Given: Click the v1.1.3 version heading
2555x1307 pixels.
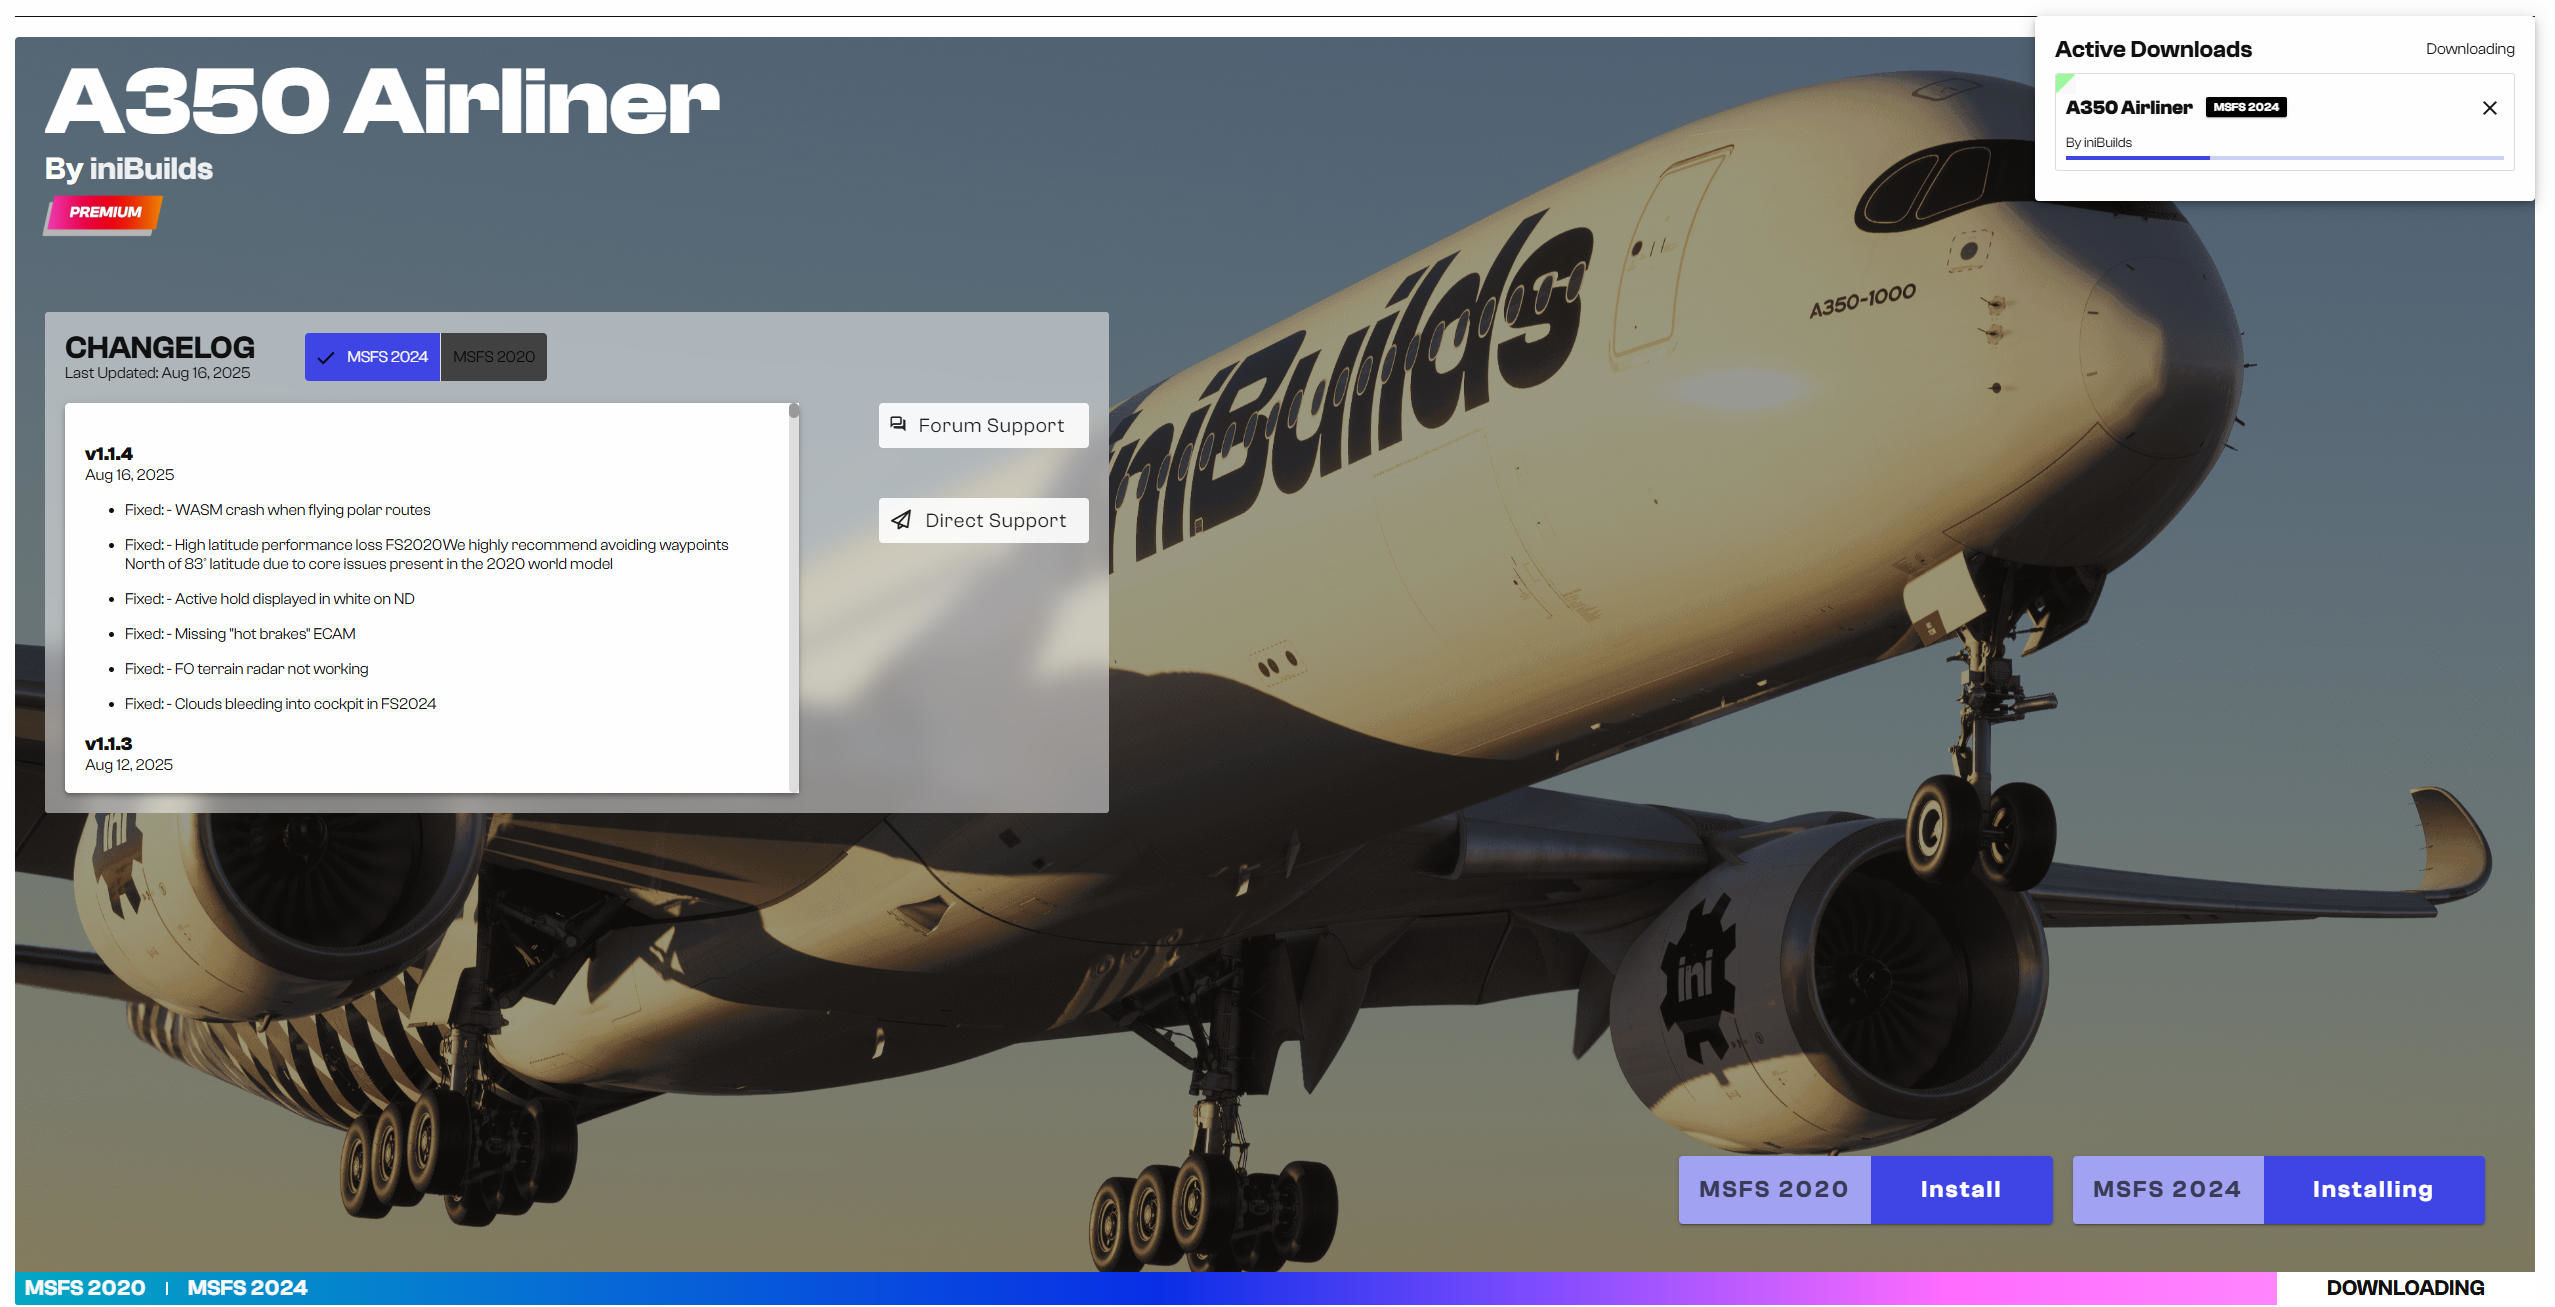Looking at the screenshot, I should pos(108,744).
